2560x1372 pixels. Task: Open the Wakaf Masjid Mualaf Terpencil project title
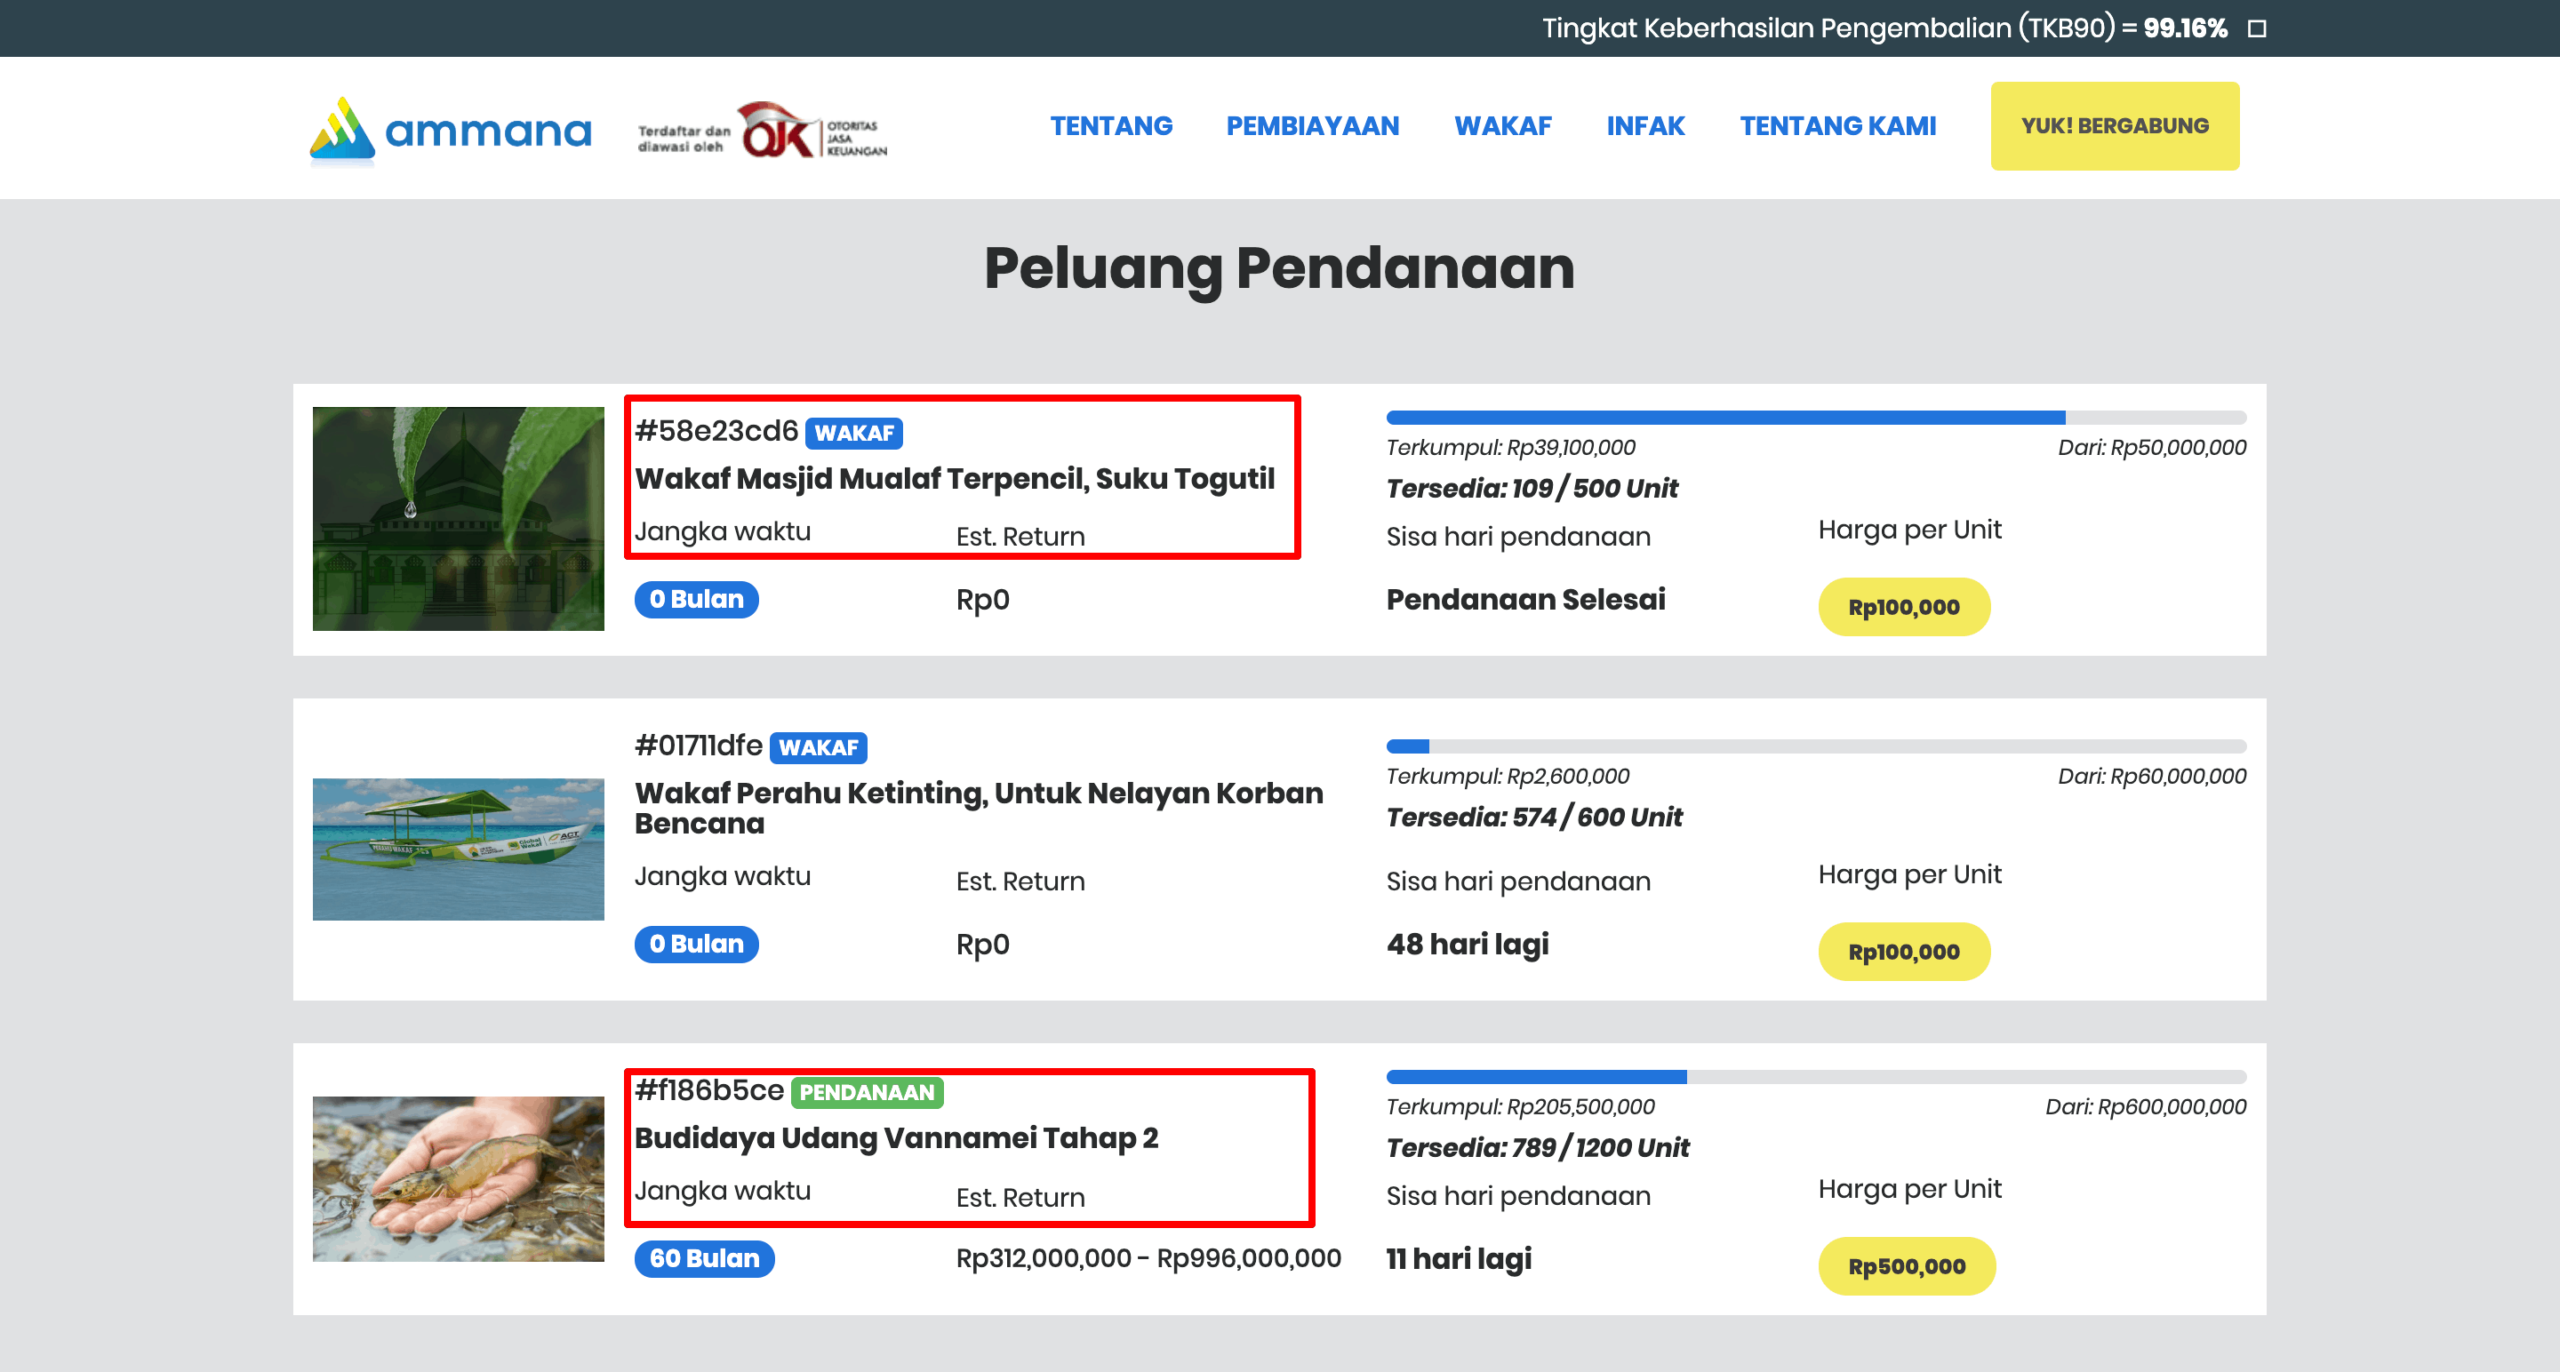(957, 478)
